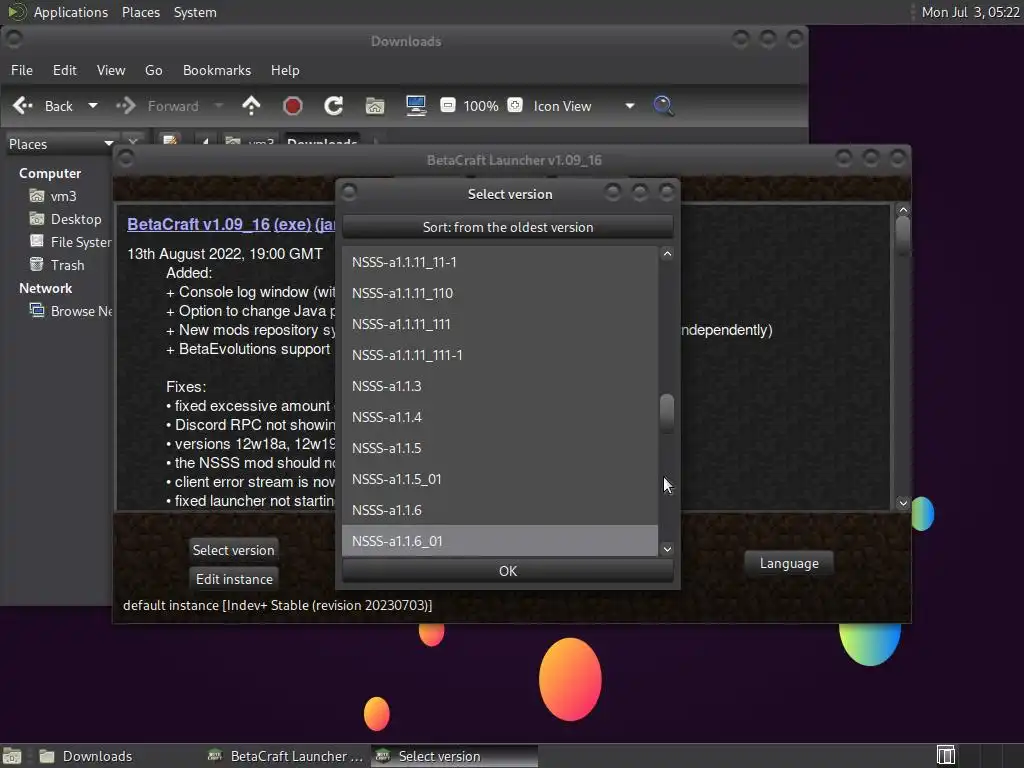The image size is (1024, 768).
Task: Click the red Stop loading icon
Action: pos(293,106)
